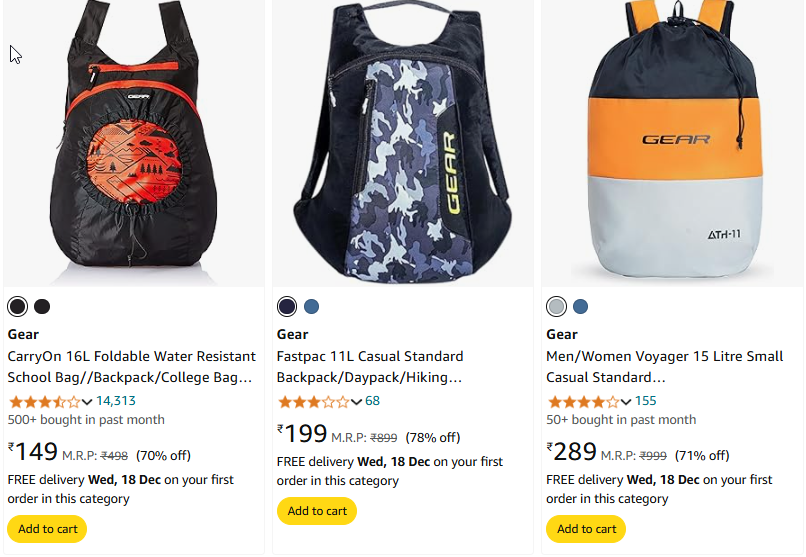Add the ₹199 Fastpac backpack to cart

(317, 511)
